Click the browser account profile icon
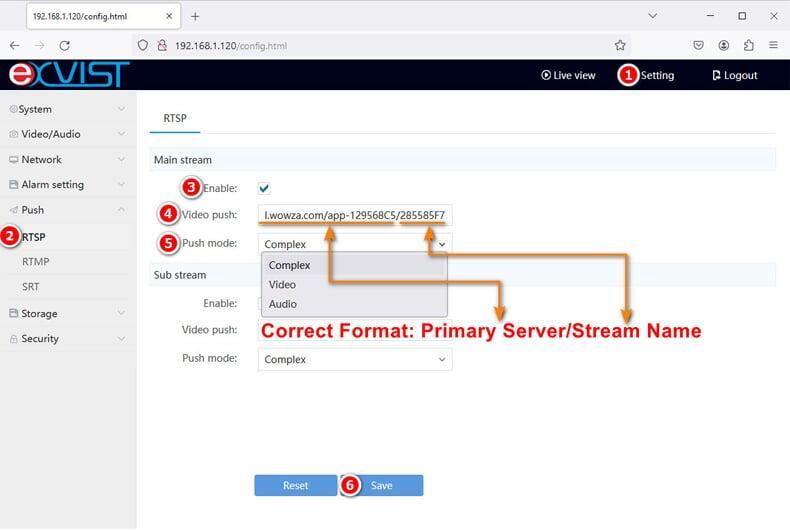The image size is (790, 530). pos(723,45)
